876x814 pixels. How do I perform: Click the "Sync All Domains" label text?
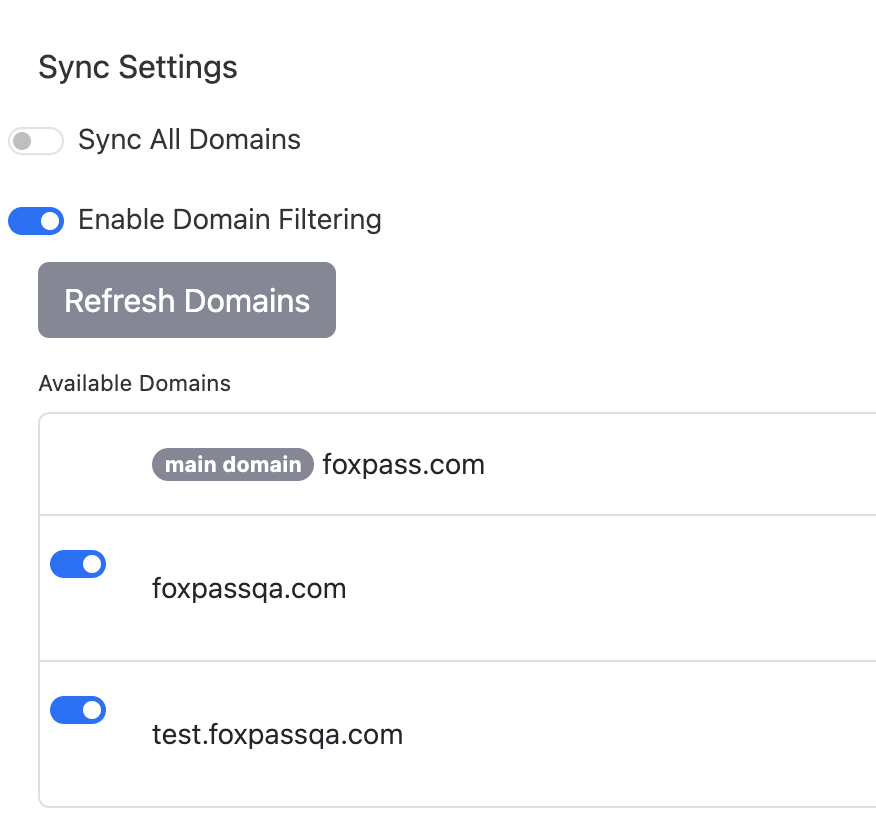(x=189, y=140)
